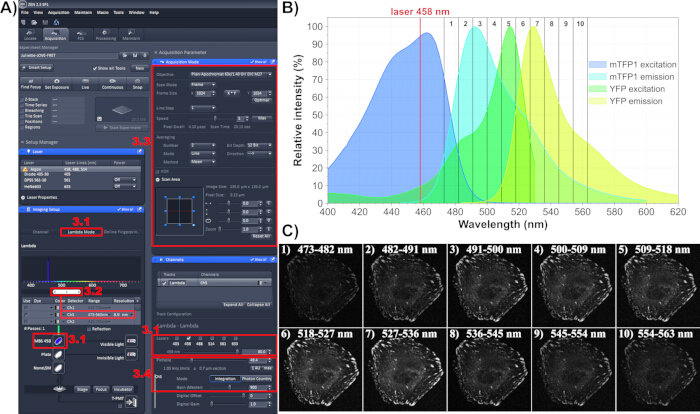Click the MBS 458 beam splitter icon
Image resolution: width=700 pixels, height=414 pixels.
[58, 341]
